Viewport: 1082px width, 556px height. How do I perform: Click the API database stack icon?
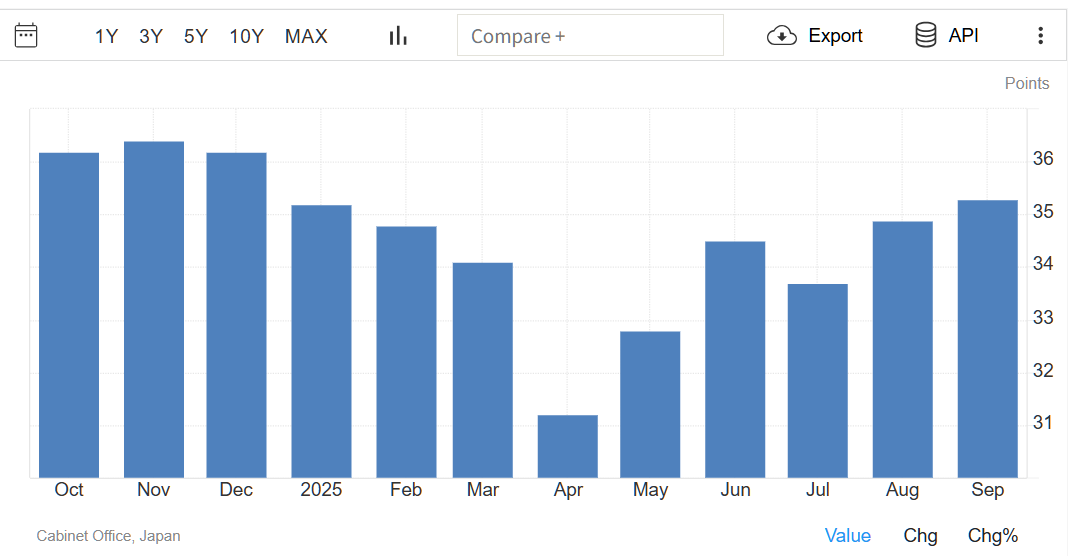click(x=926, y=35)
